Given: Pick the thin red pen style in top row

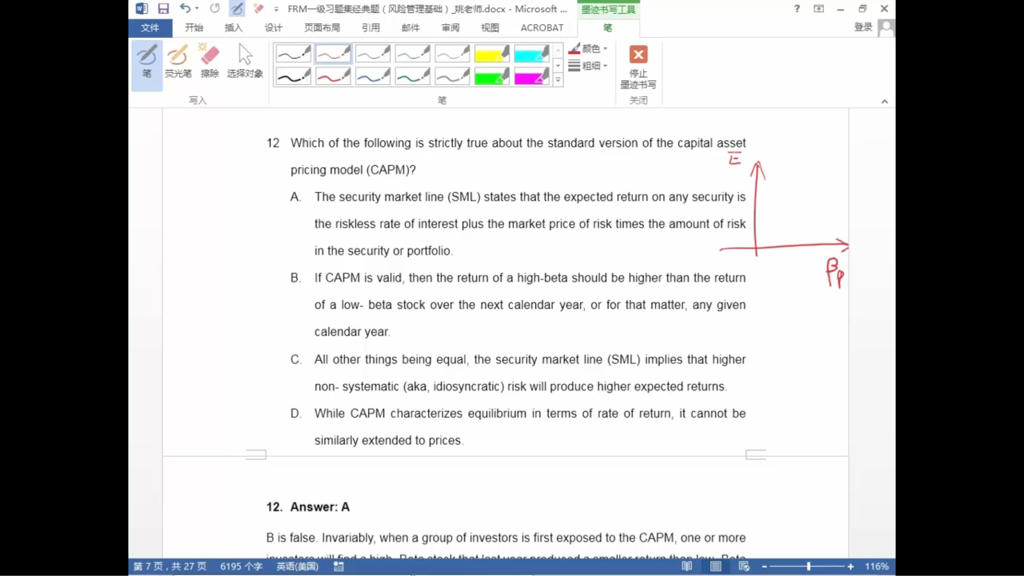Looking at the screenshot, I should tap(333, 53).
